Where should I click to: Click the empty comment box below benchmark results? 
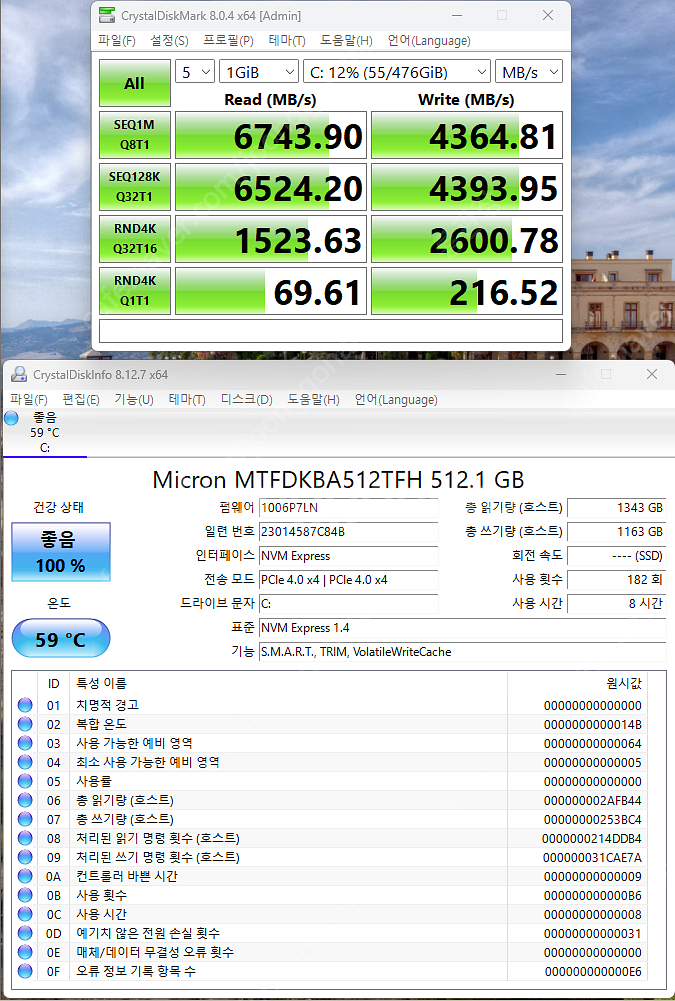pyautogui.click(x=331, y=331)
